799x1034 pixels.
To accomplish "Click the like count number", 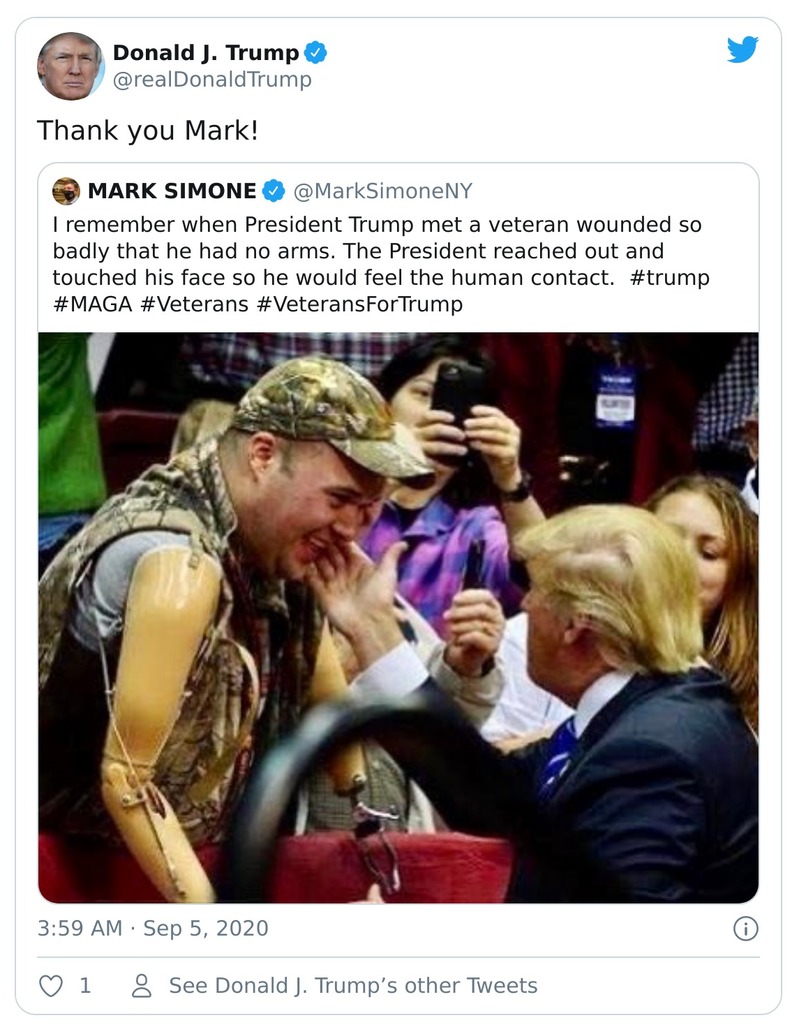I will (88, 985).
